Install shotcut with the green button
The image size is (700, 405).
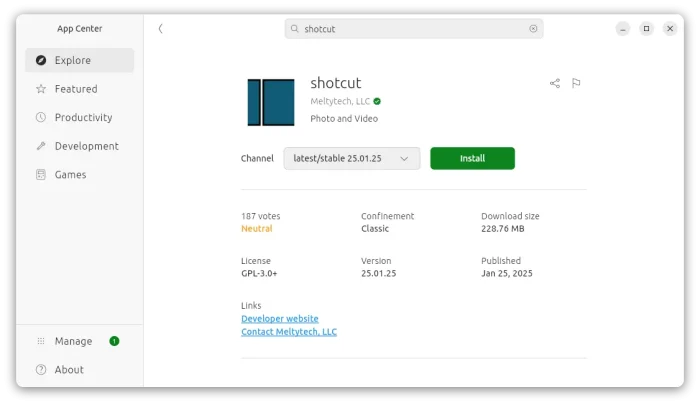coord(472,159)
